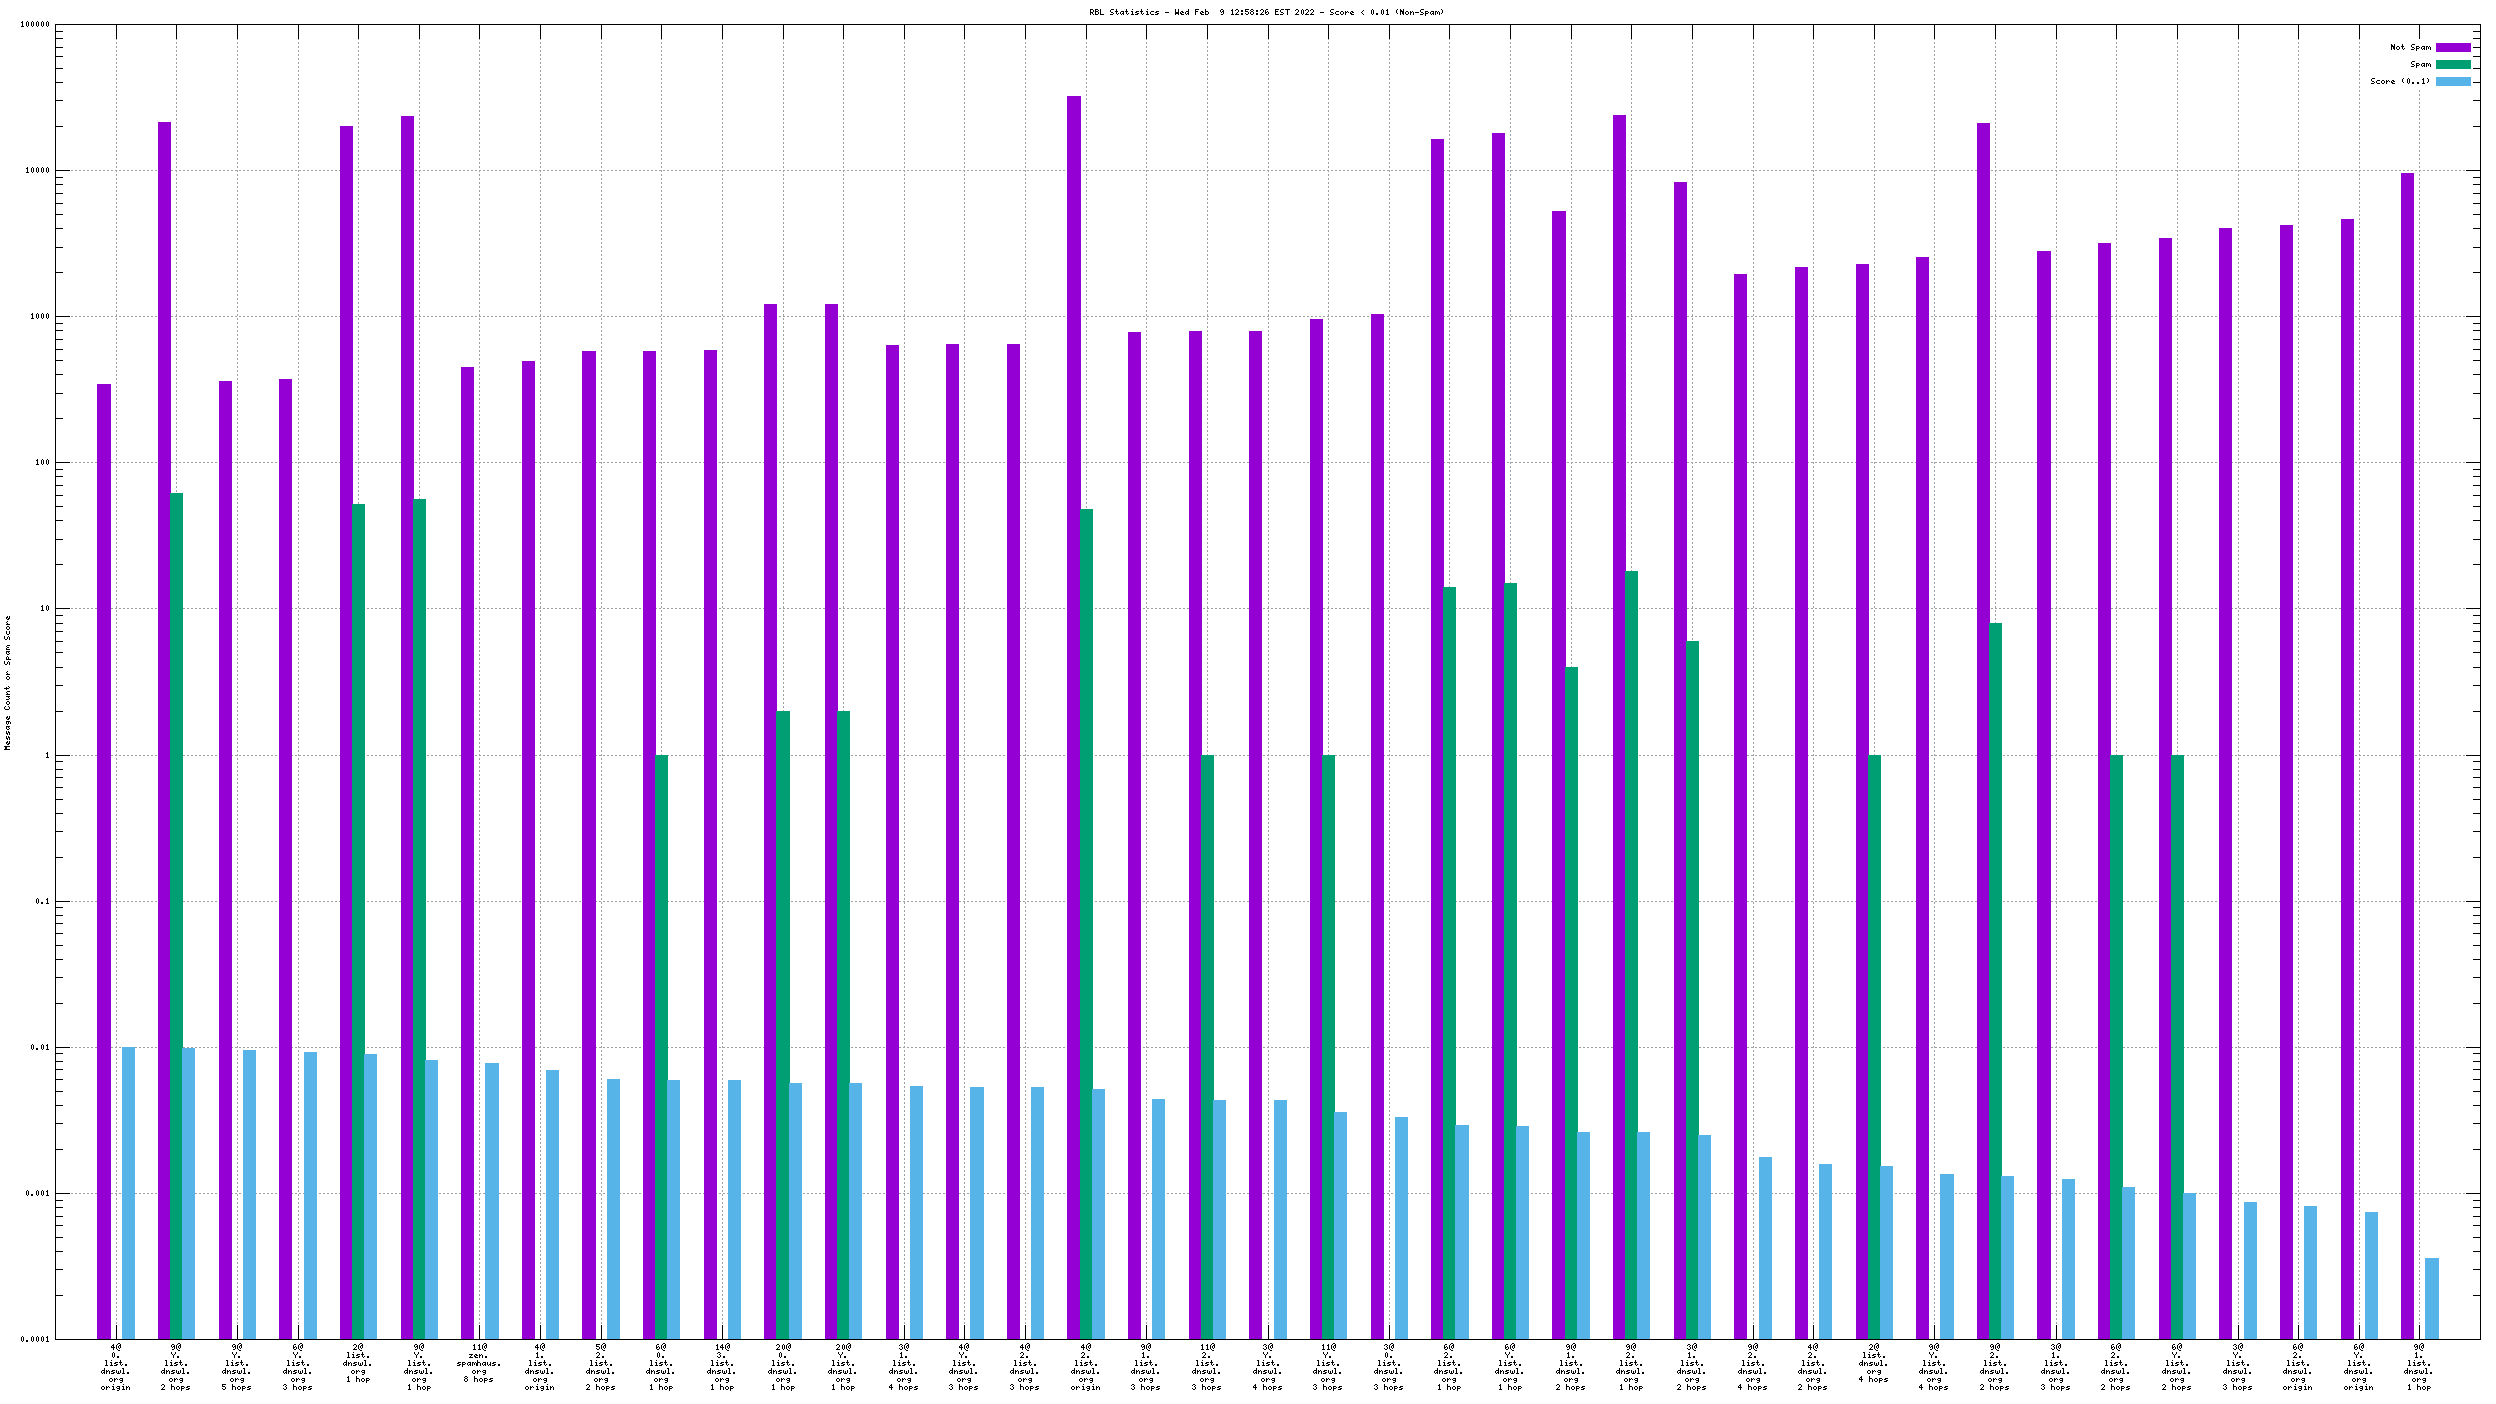Click the first '4@ 0.list.dnswl.org origin' label
This screenshot has width=2496, height=1404.
[116, 1367]
